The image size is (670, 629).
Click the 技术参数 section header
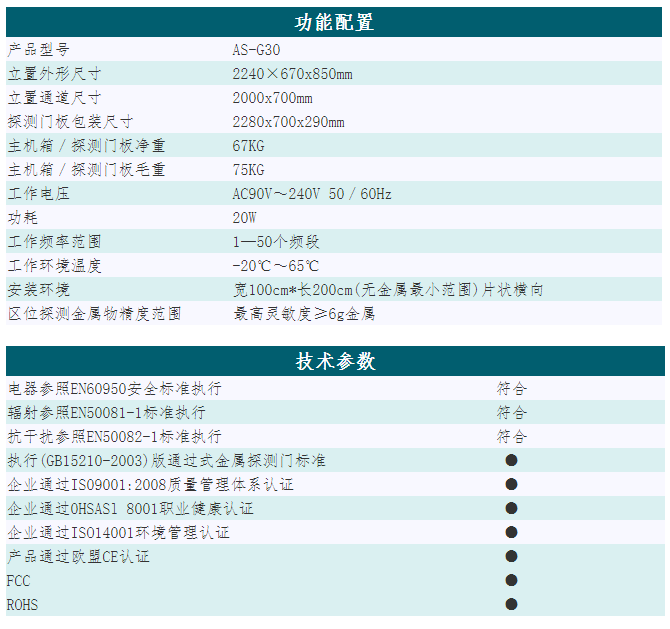(x=334, y=361)
